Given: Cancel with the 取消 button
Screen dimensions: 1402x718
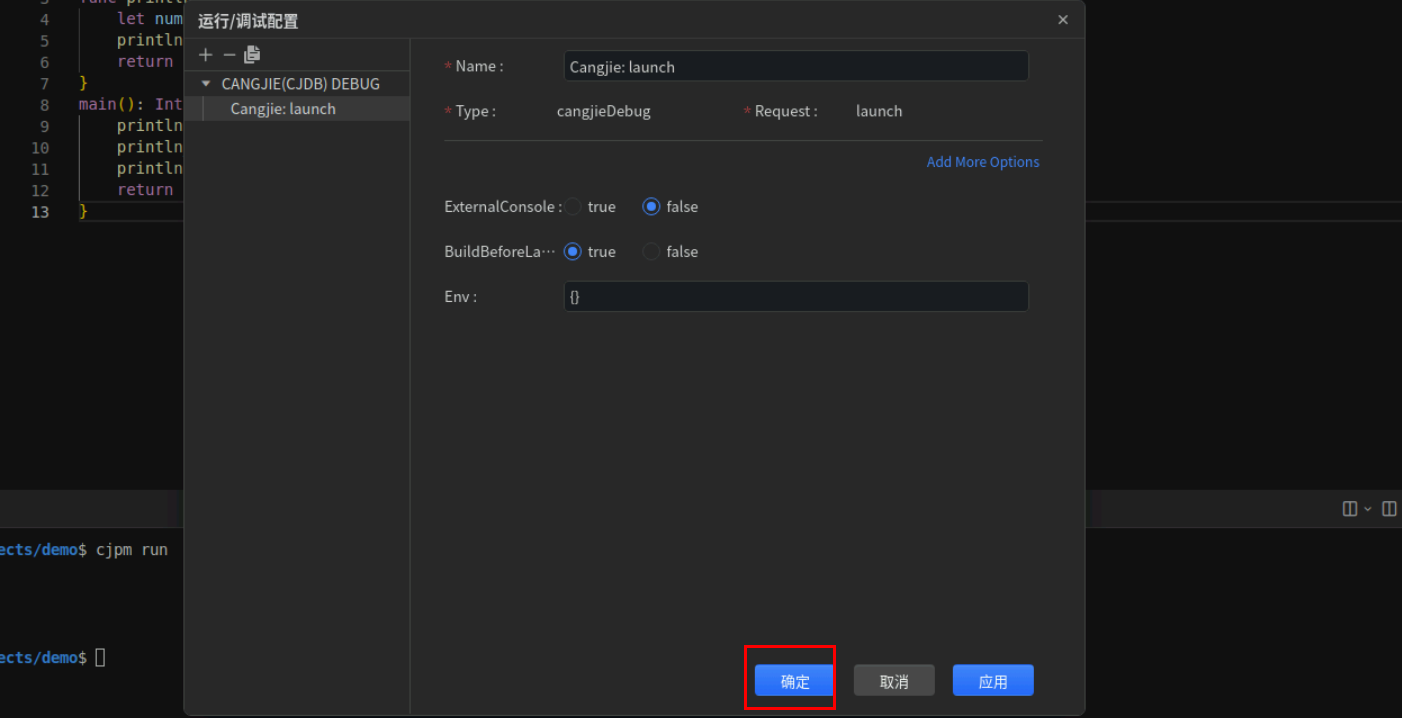Looking at the screenshot, I should (894, 681).
